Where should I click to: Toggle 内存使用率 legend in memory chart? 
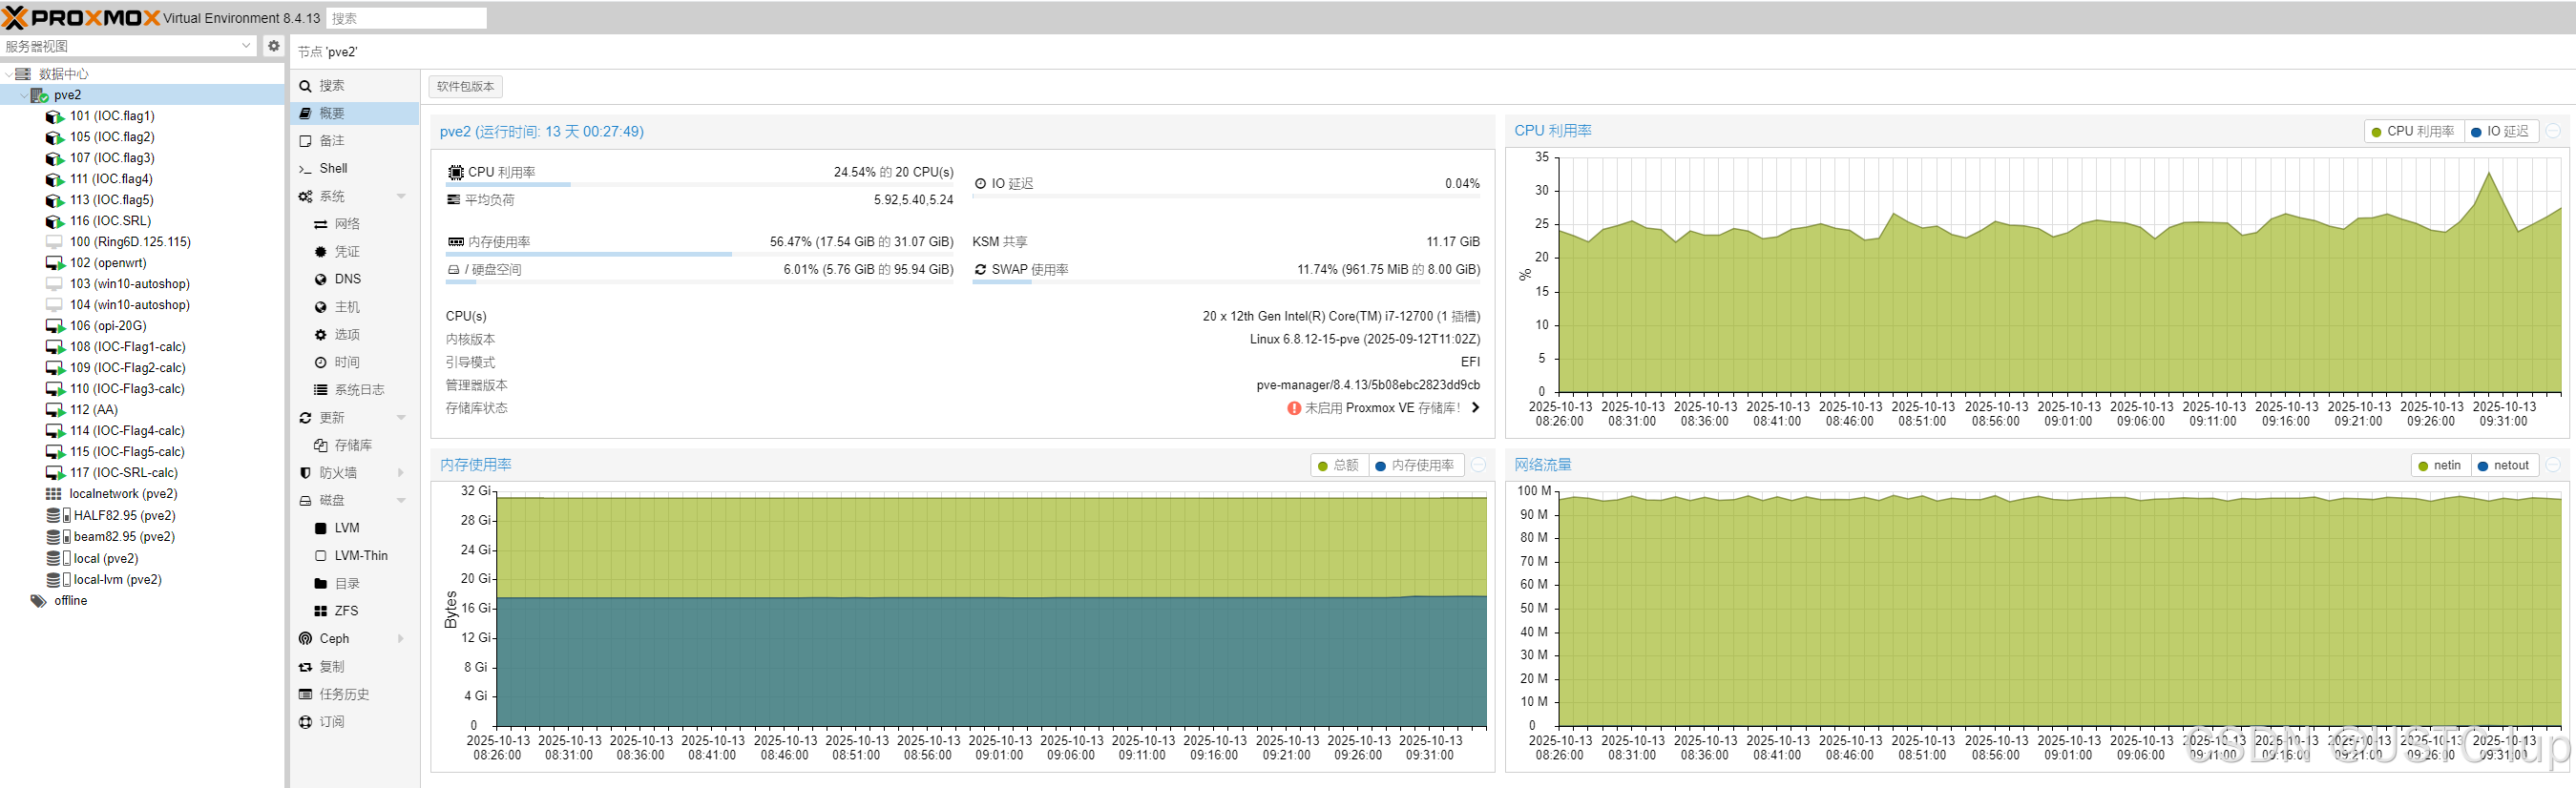point(1415,466)
